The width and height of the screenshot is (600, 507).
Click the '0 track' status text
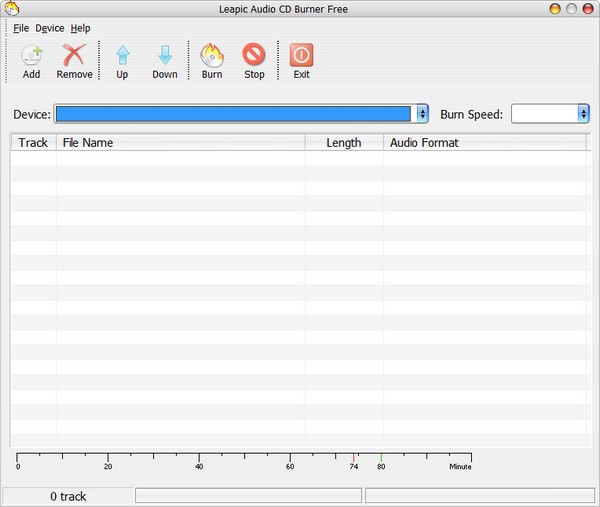(68, 496)
